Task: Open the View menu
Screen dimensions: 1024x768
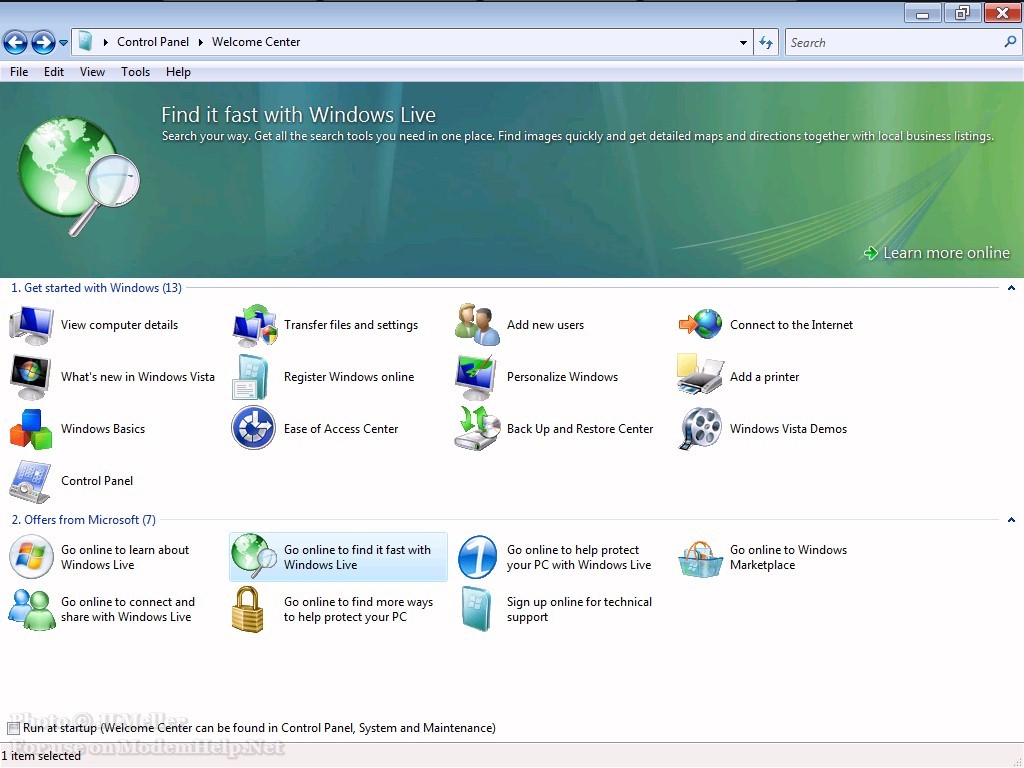Action: 92,72
